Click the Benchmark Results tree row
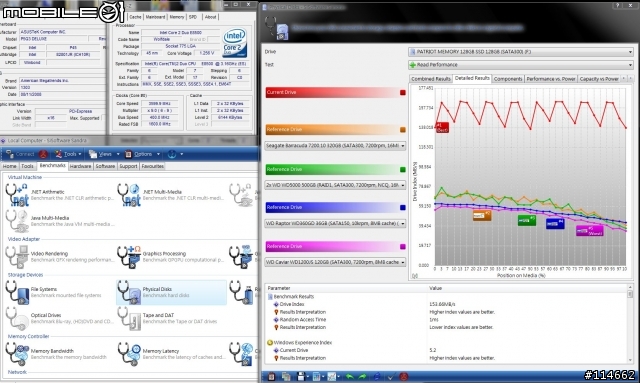Screen dimensions: 640x383 point(447,296)
